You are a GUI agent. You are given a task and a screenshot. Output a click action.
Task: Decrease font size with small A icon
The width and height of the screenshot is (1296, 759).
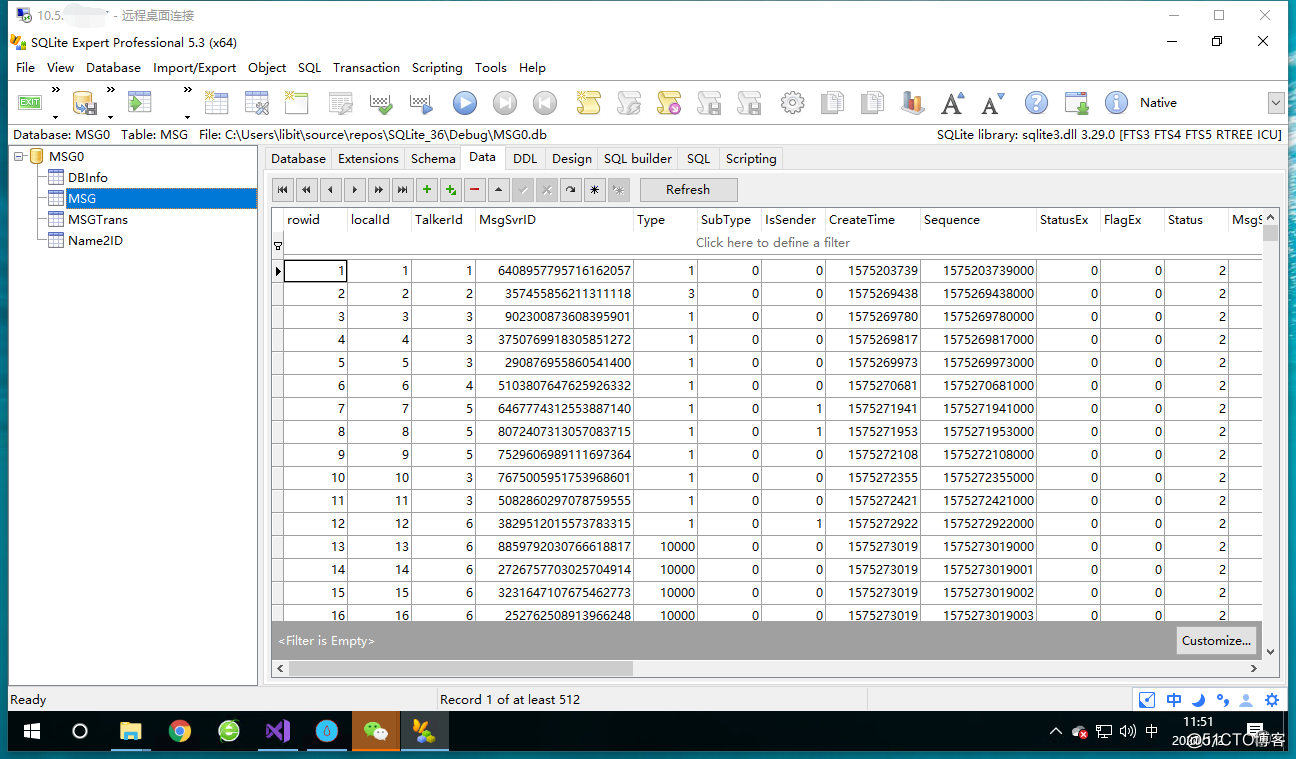[x=992, y=102]
